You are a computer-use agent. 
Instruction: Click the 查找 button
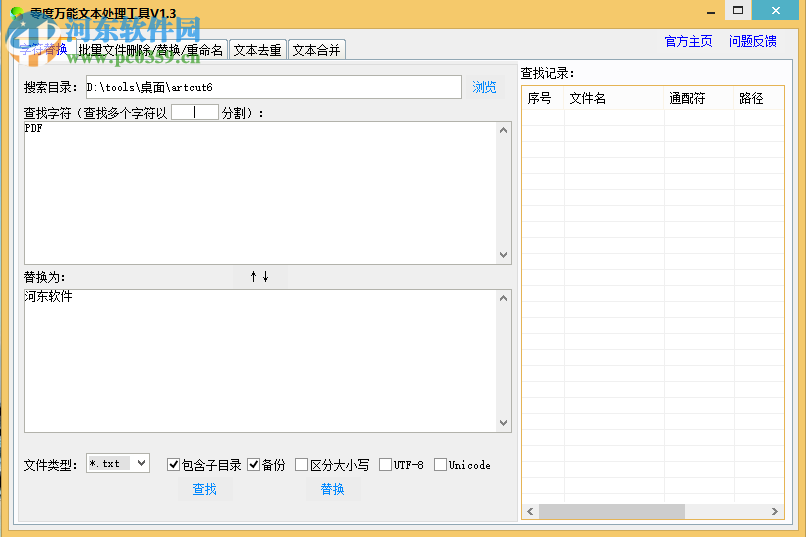(x=205, y=489)
